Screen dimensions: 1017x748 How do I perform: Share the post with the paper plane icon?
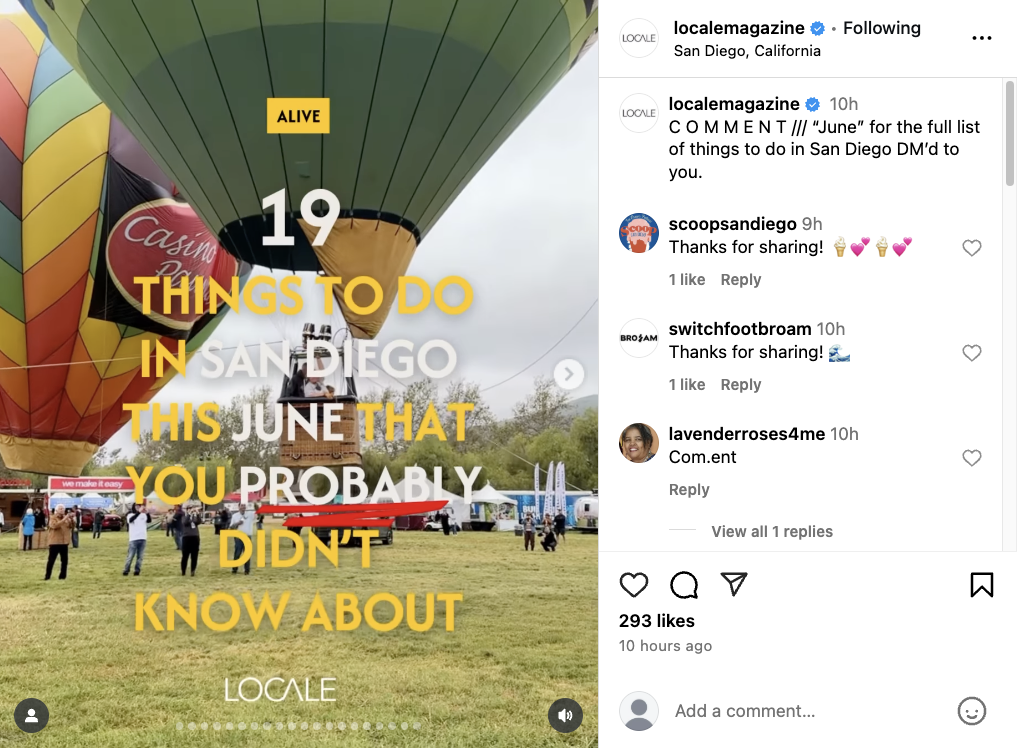point(735,585)
